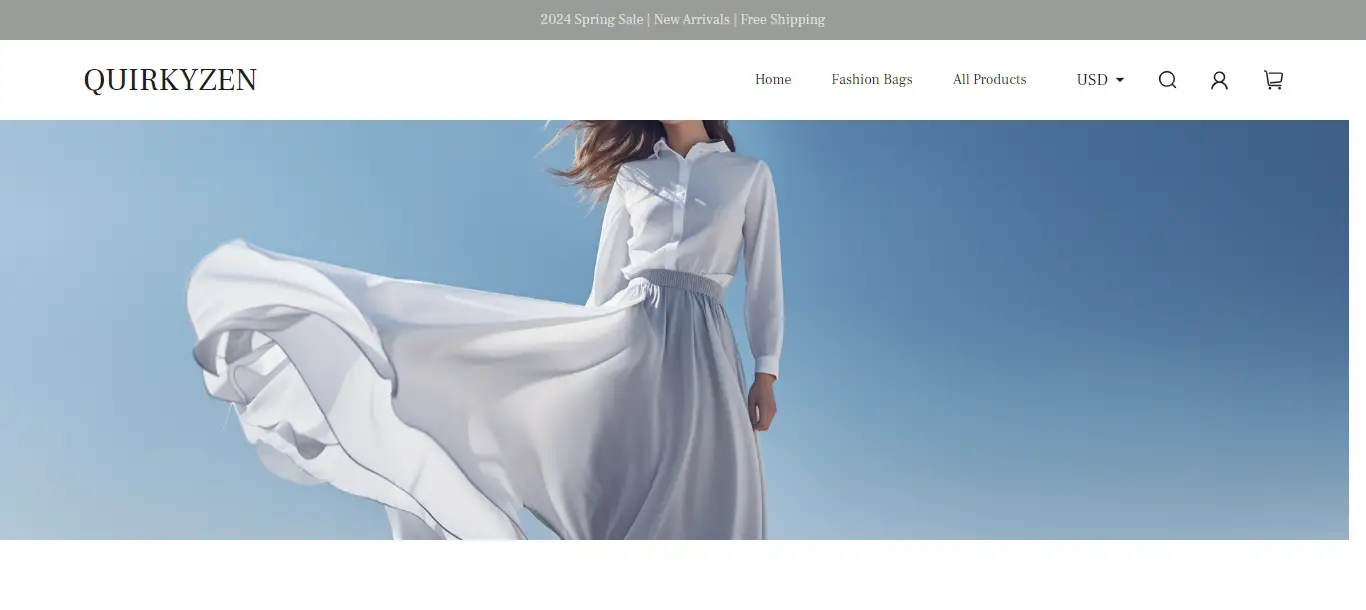Click the caret arrow beside USD
Image resolution: width=1366 pixels, height=610 pixels.
click(x=1120, y=80)
